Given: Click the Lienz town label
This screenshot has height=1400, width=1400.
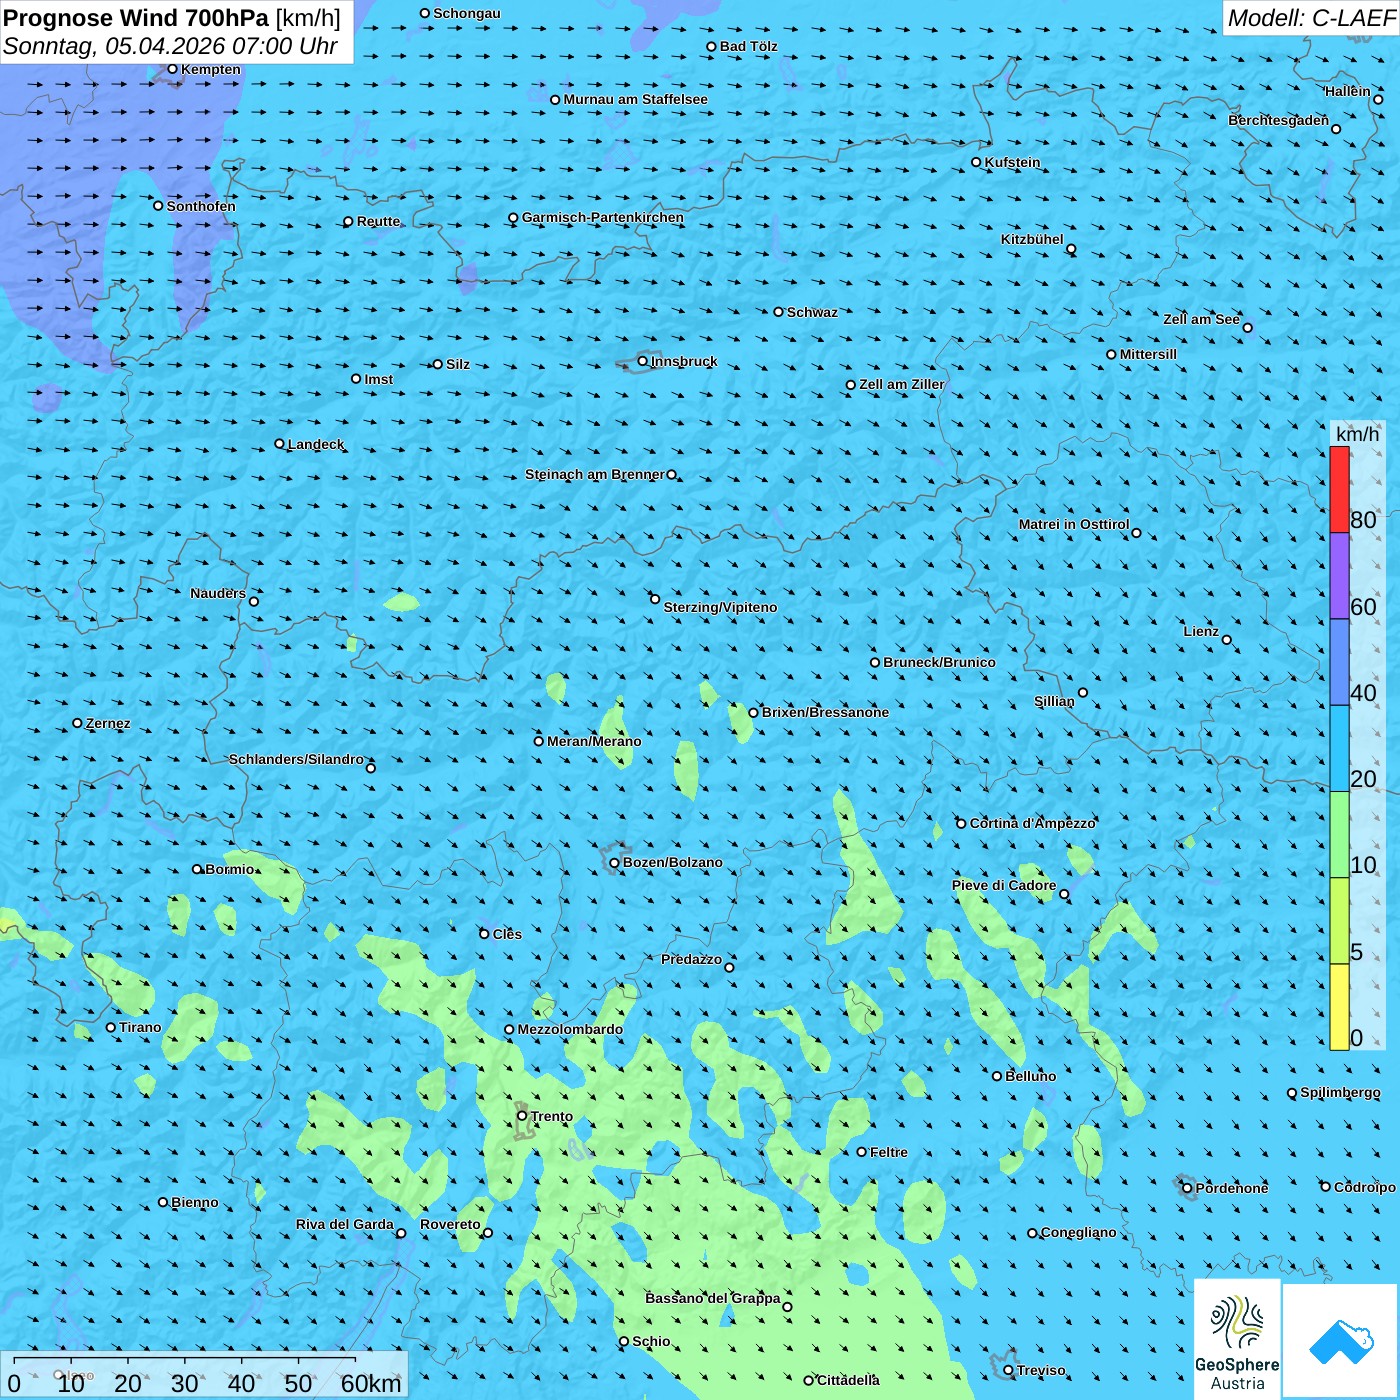Looking at the screenshot, I should coord(1201,631).
